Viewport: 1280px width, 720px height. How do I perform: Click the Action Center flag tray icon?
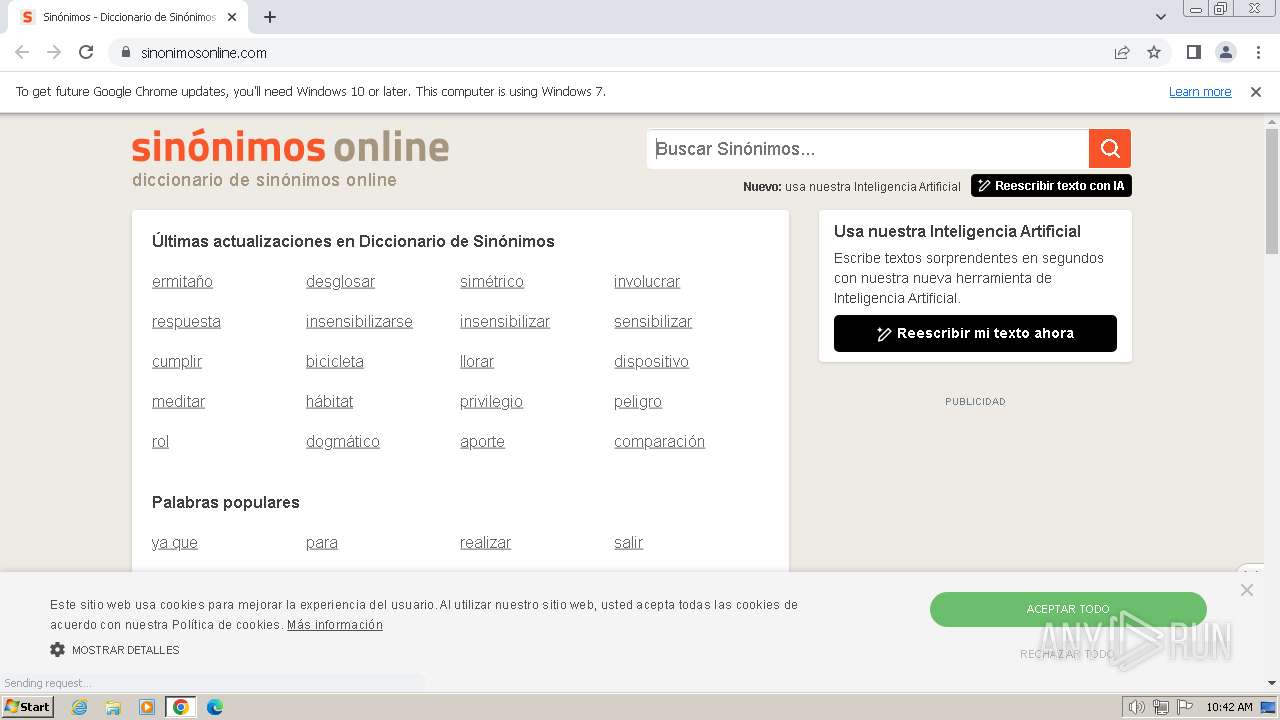[x=1184, y=707]
